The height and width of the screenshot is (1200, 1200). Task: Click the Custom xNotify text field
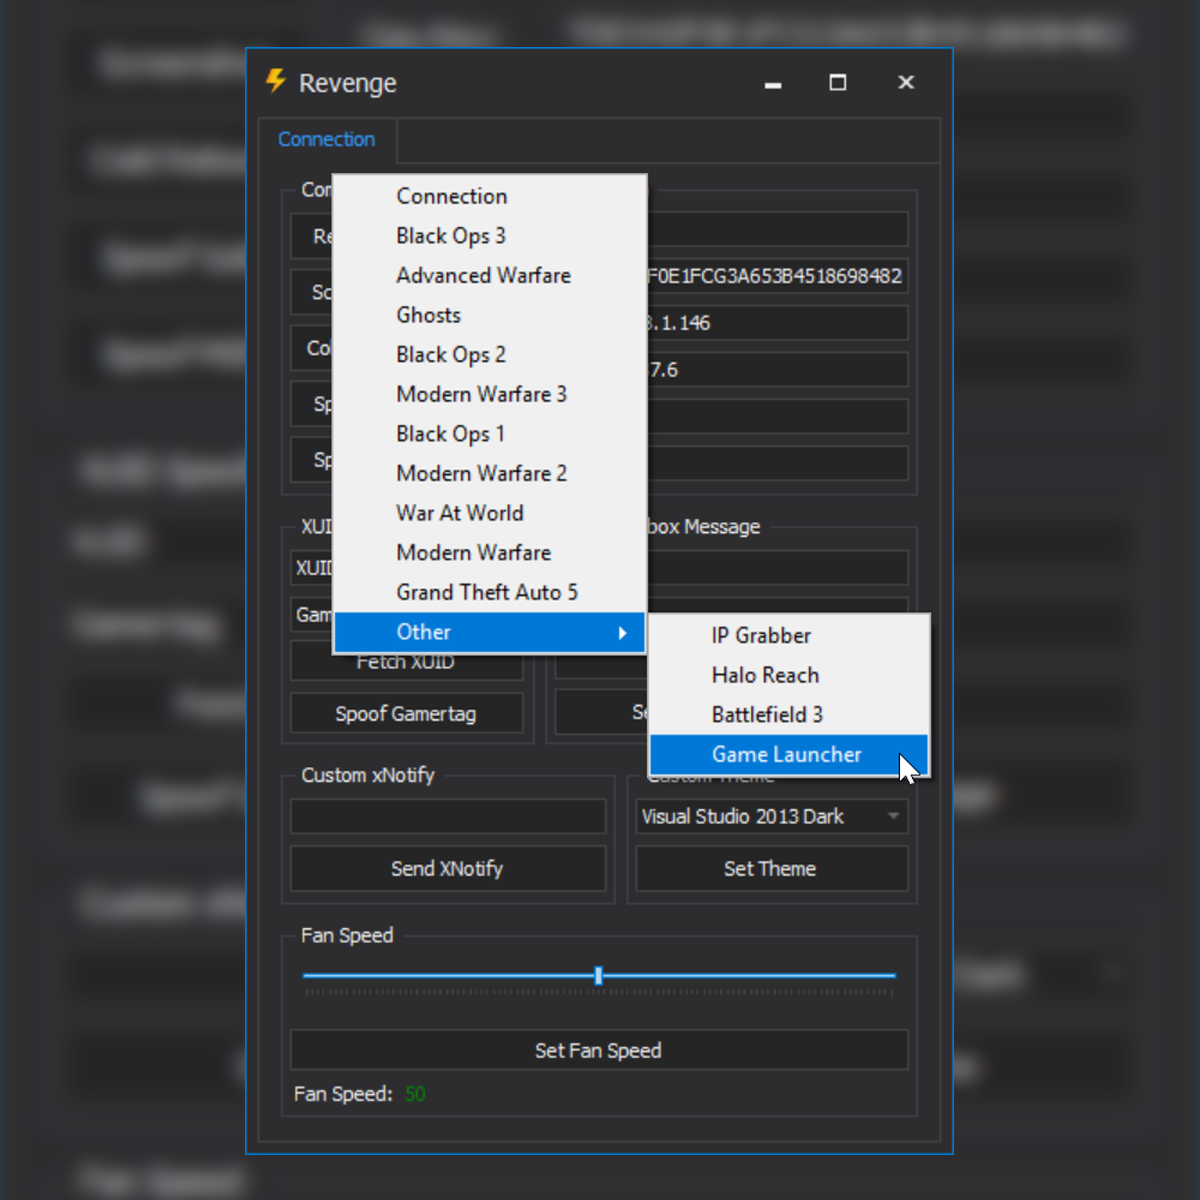click(448, 817)
